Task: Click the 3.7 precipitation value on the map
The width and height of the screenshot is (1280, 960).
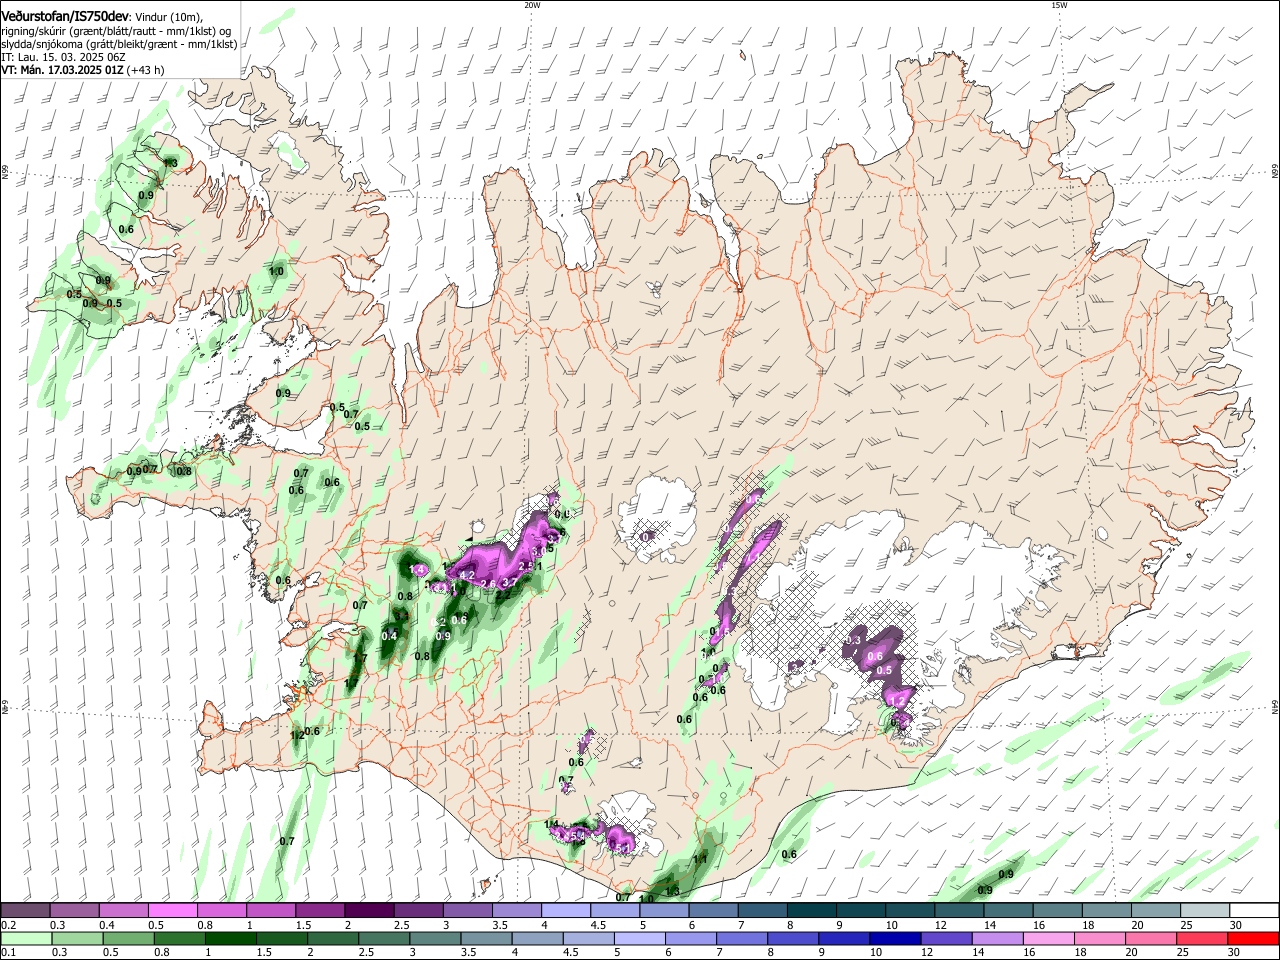Action: (x=509, y=582)
